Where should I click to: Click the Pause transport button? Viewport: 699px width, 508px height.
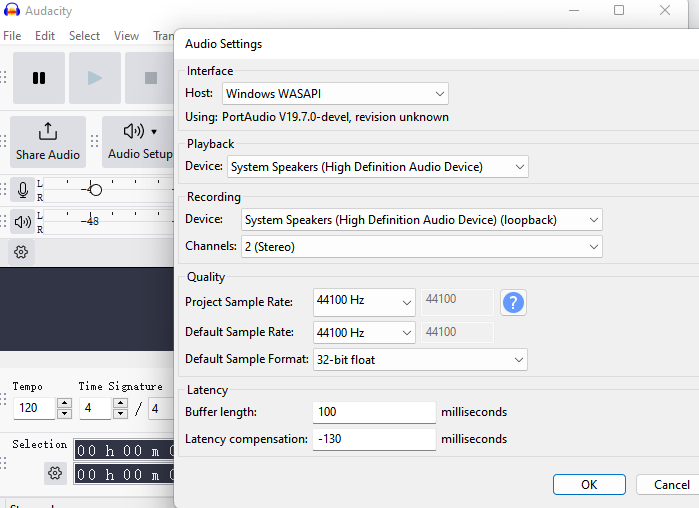(39, 78)
